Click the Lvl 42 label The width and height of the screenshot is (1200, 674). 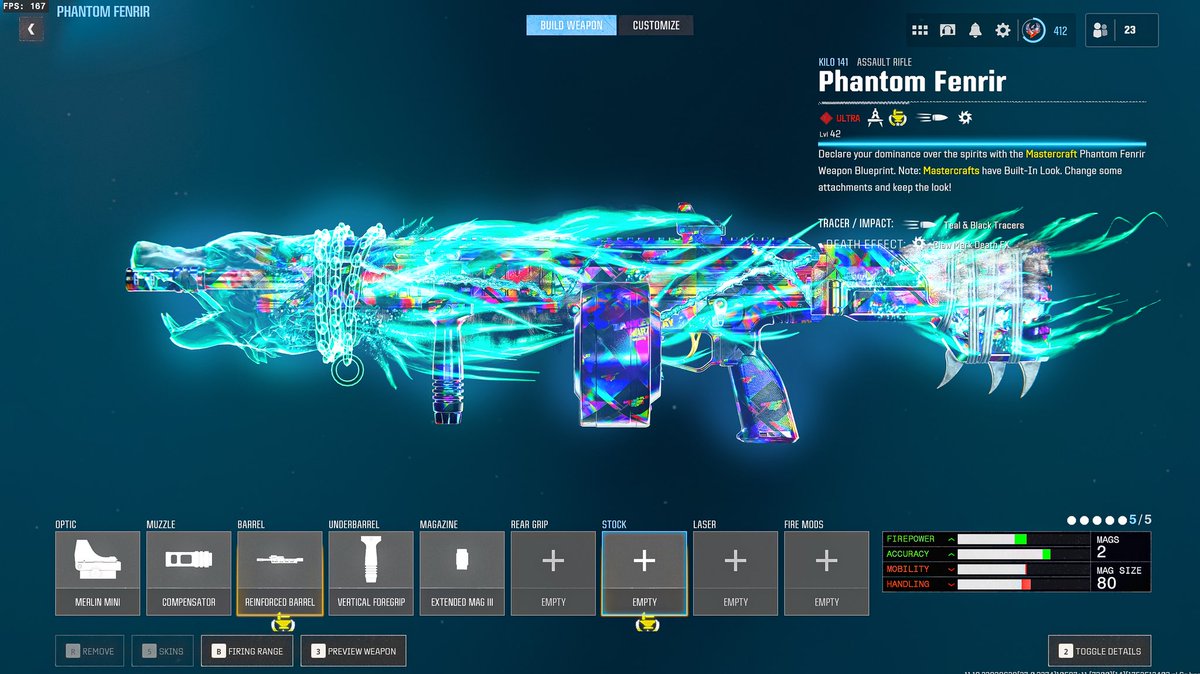829,134
